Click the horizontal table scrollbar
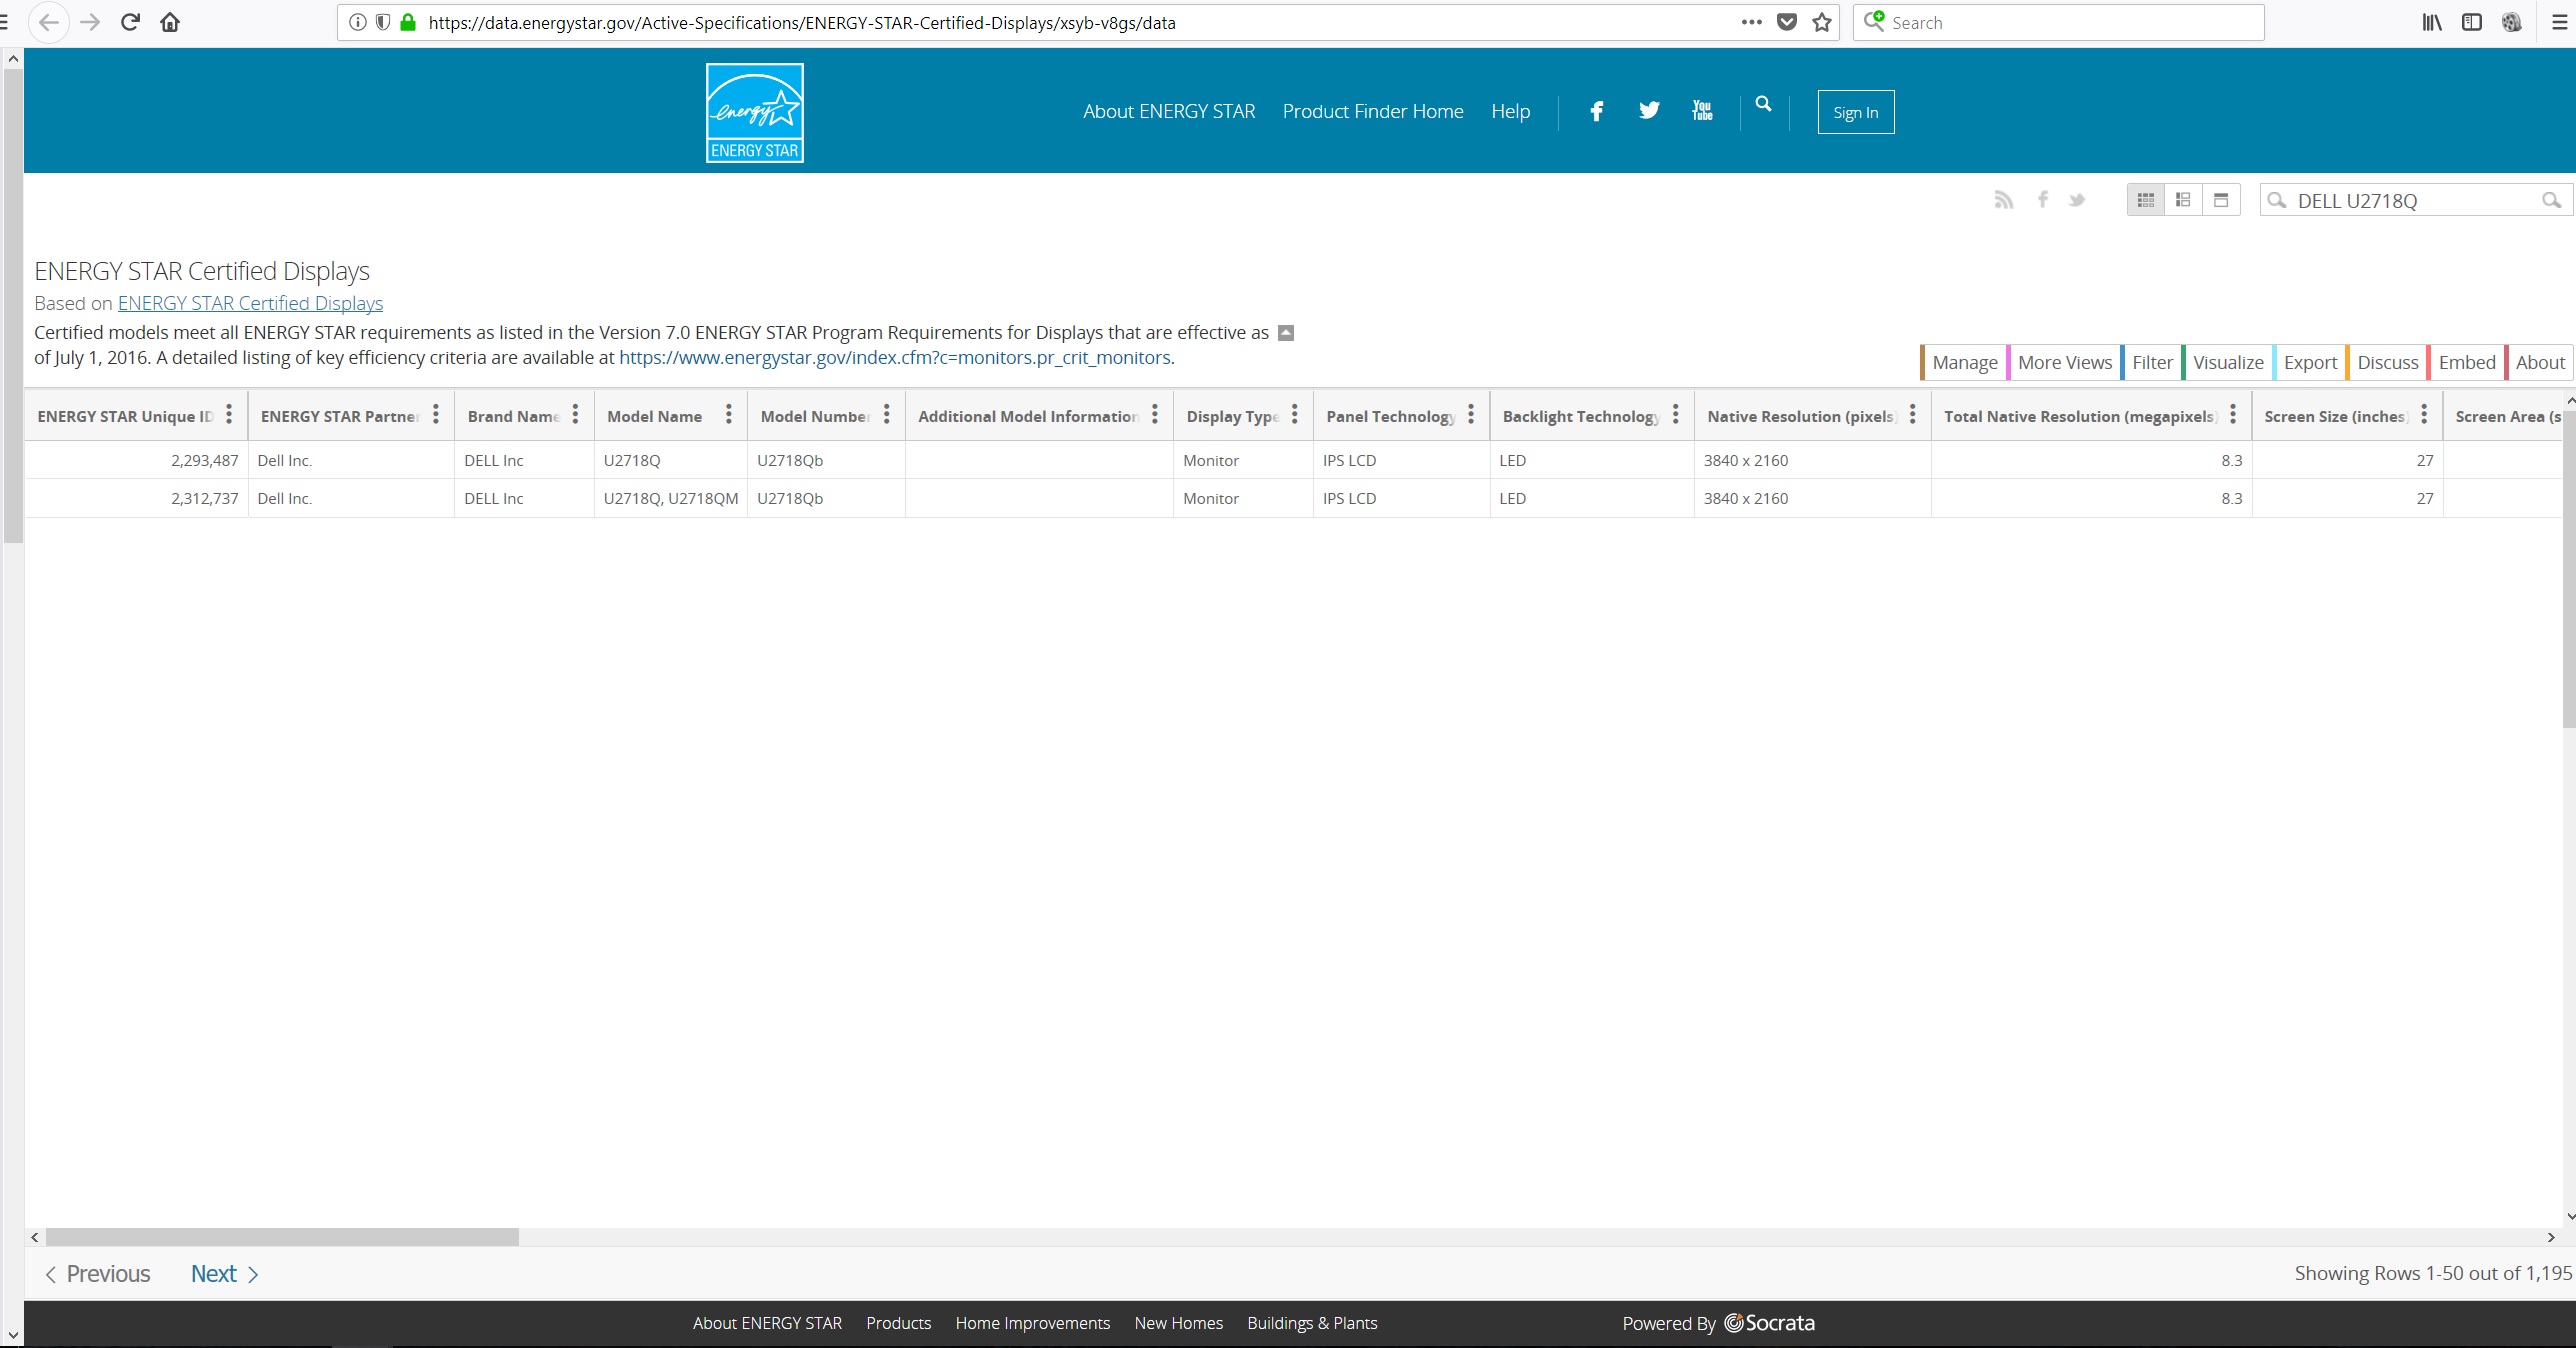Screen dimensions: 2576x1348 (282, 1237)
